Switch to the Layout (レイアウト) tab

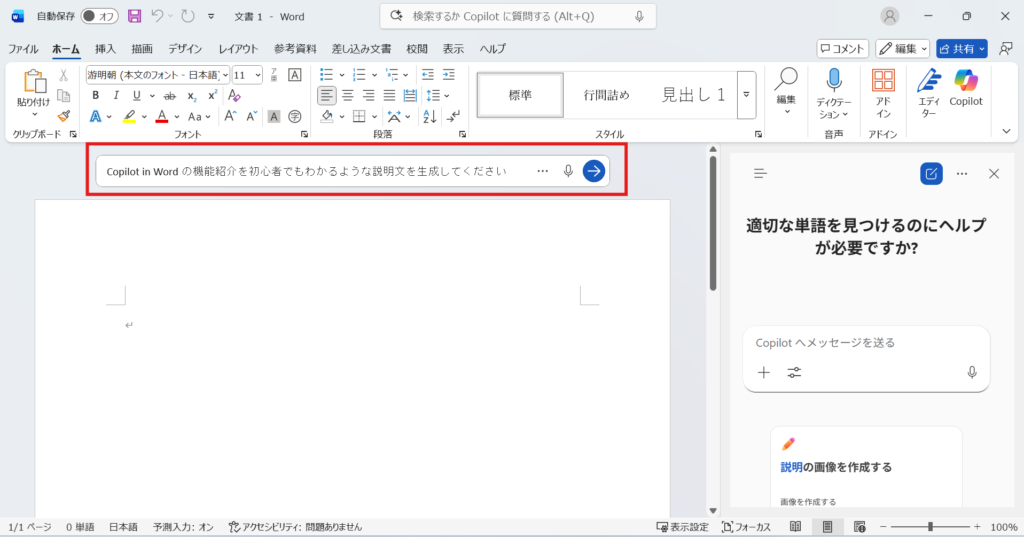[x=238, y=48]
